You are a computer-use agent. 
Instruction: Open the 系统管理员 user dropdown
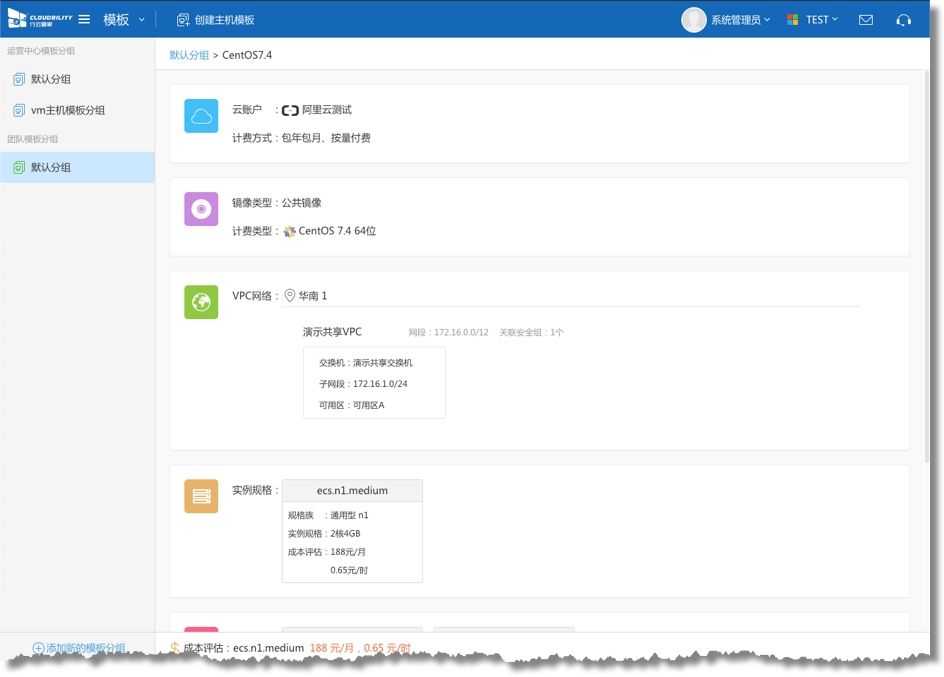[x=740, y=20]
